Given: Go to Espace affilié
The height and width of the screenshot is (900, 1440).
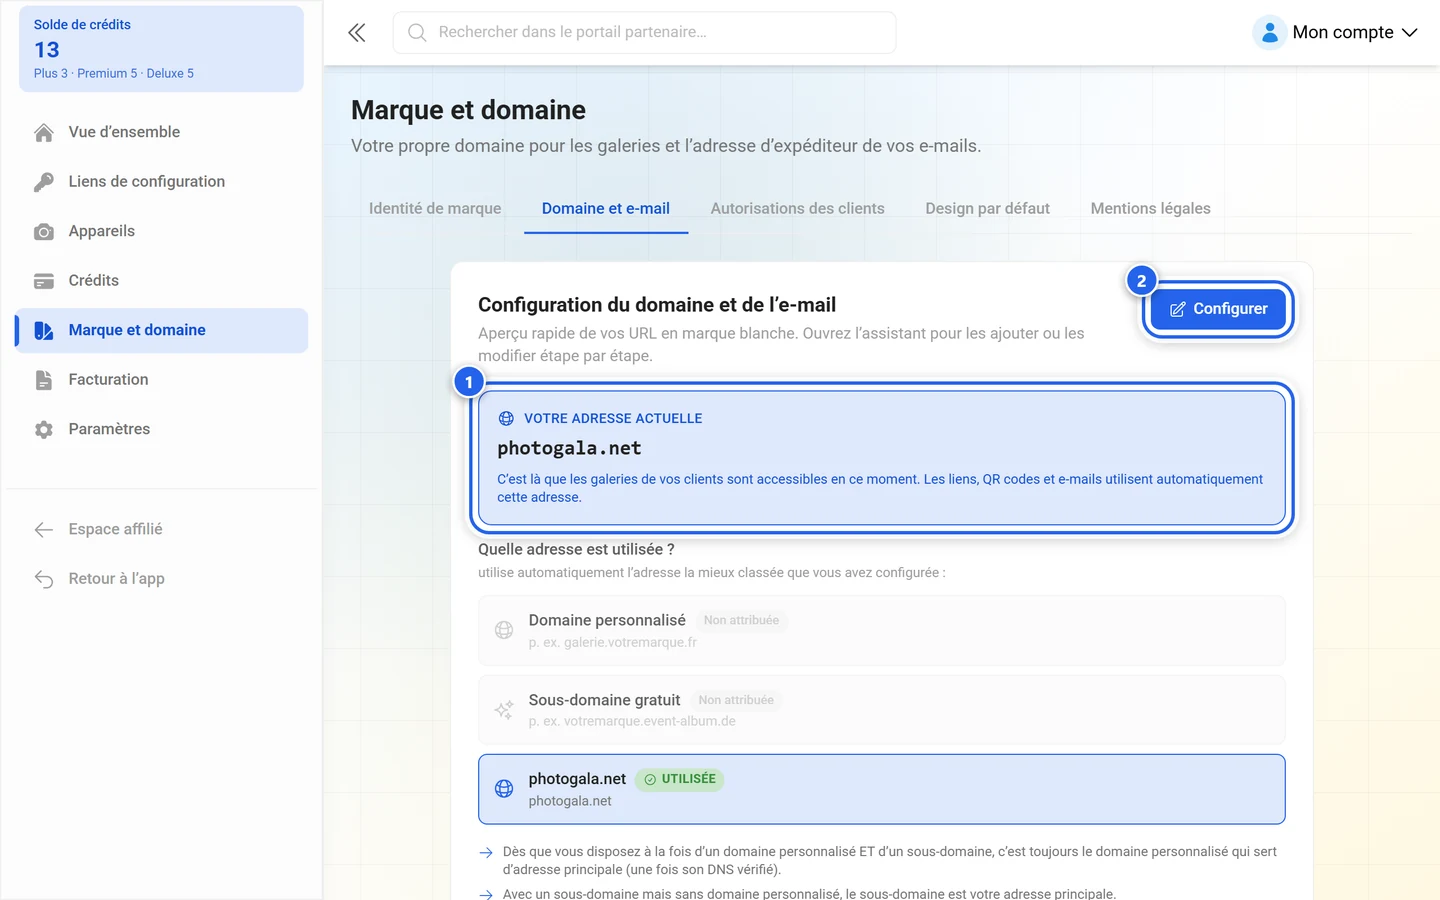Looking at the screenshot, I should (161, 529).
